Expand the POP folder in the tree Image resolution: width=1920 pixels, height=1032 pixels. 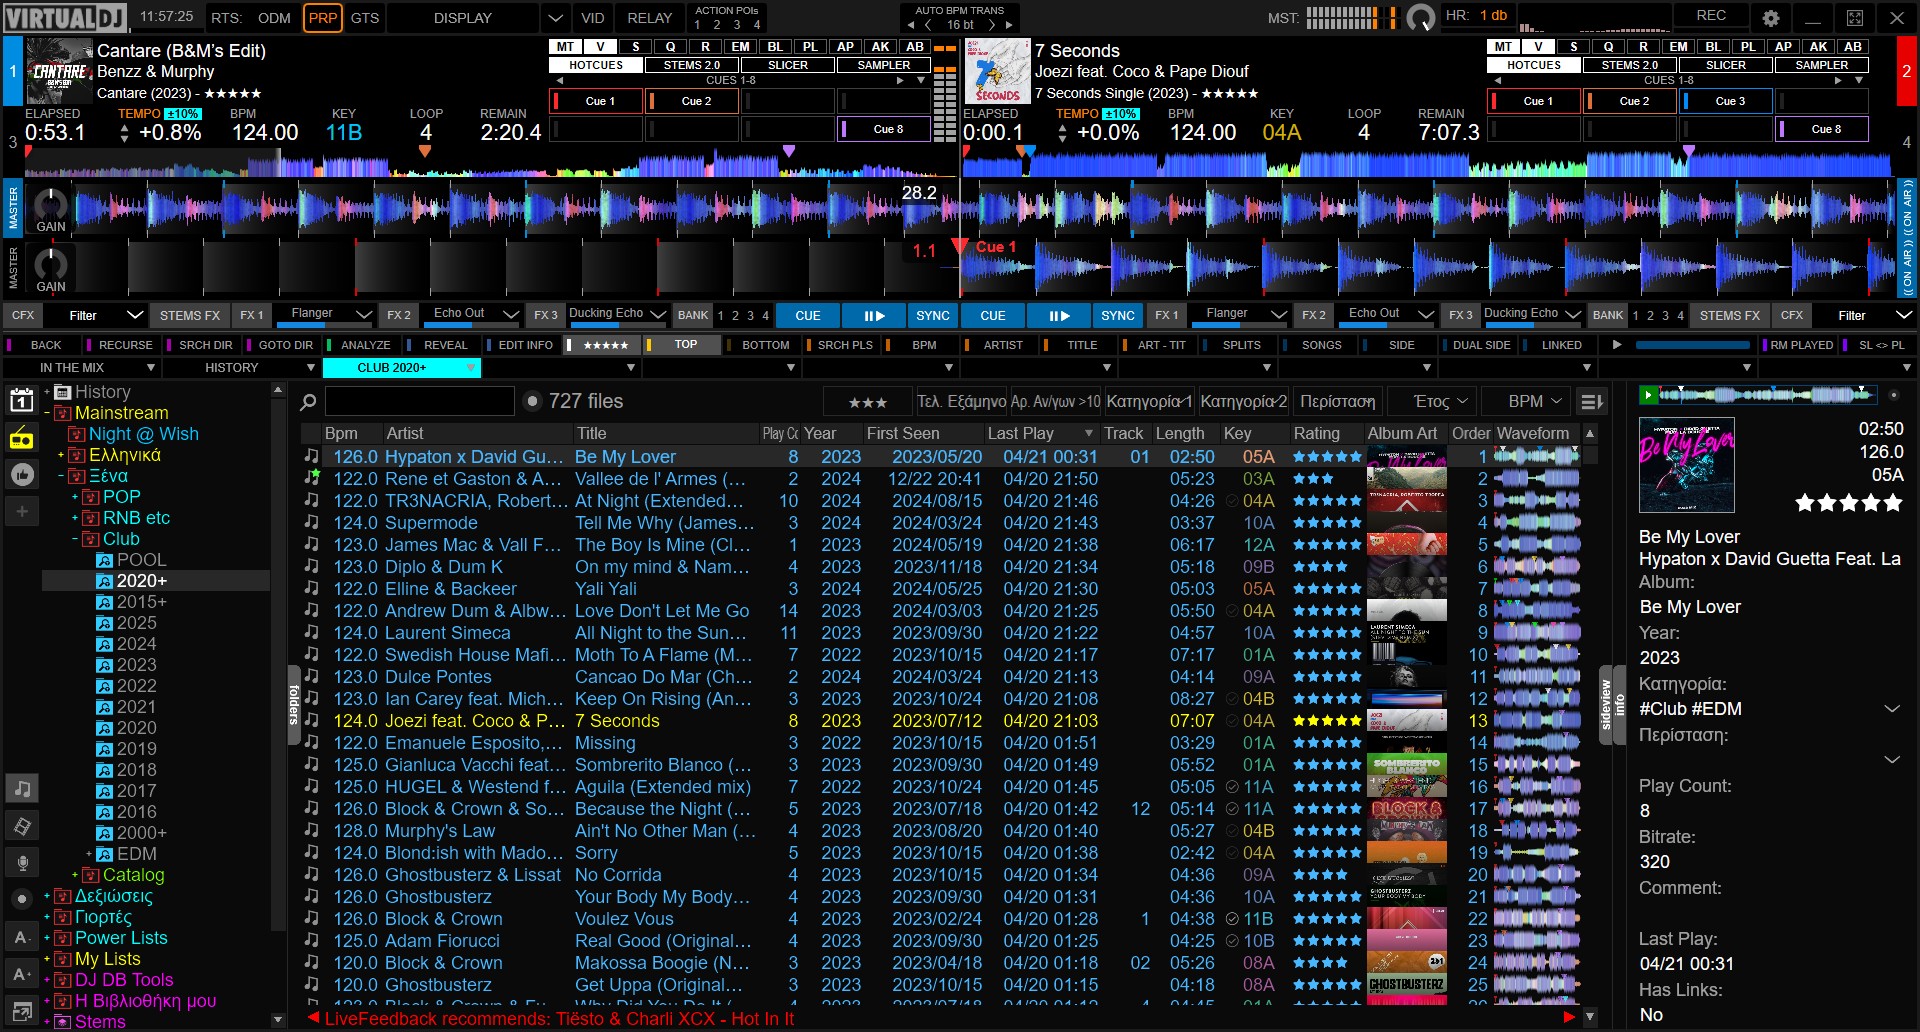pyautogui.click(x=75, y=496)
